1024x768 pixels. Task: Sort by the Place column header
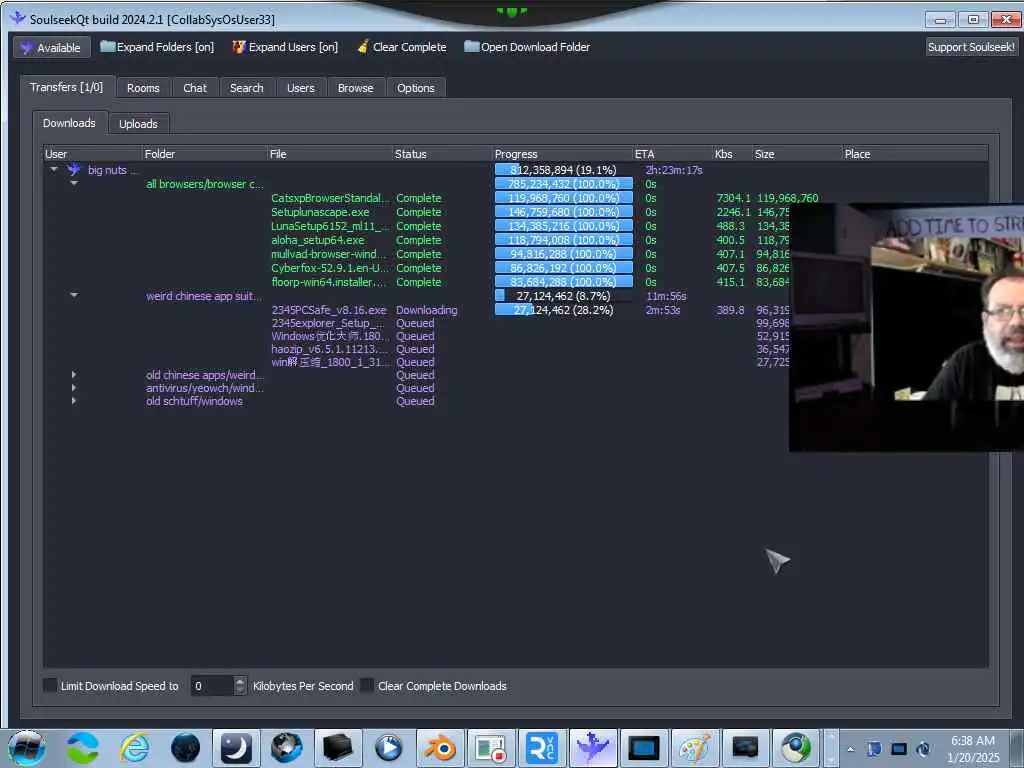(914, 154)
